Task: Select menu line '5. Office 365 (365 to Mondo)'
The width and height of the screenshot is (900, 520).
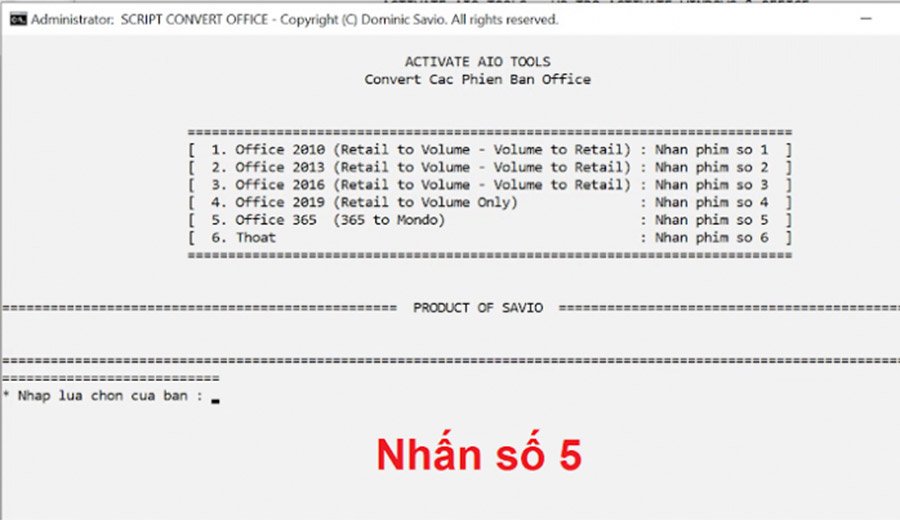Action: pos(490,220)
